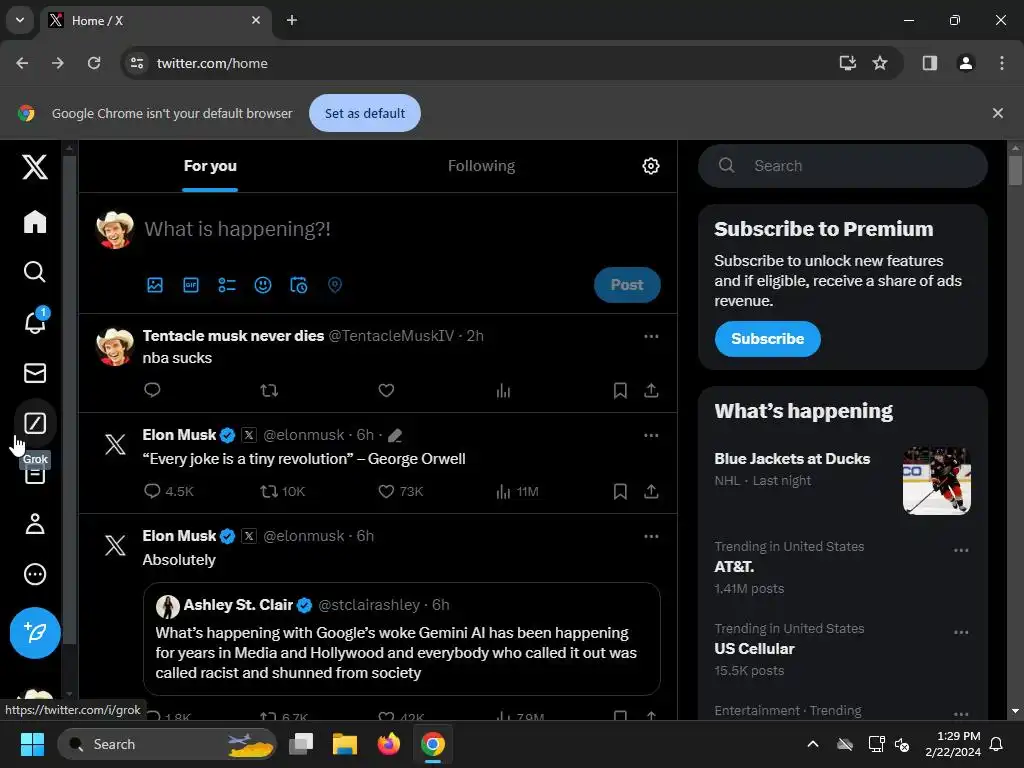Go to Home in the sidebar
Image resolution: width=1024 pixels, height=768 pixels.
tap(35, 221)
